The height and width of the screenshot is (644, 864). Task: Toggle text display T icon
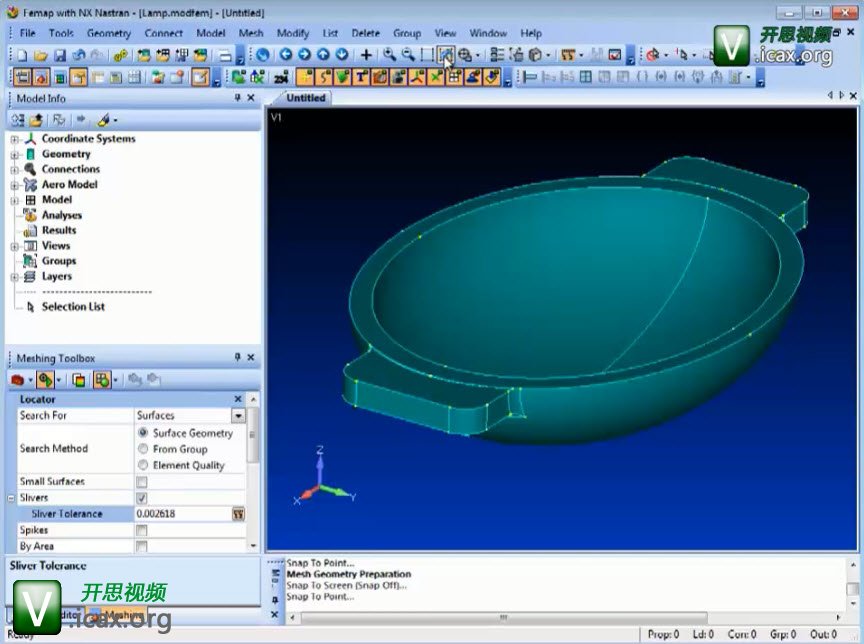click(361, 77)
